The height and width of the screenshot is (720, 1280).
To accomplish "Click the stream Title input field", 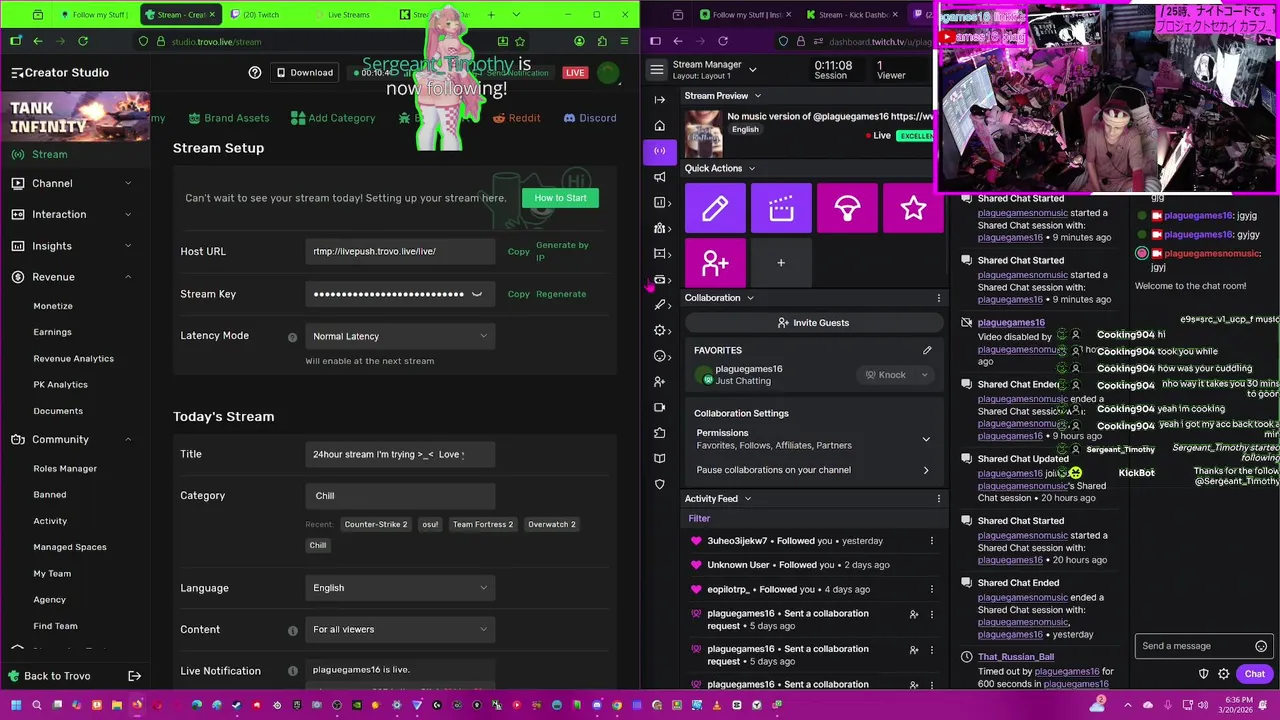I will click(x=400, y=454).
